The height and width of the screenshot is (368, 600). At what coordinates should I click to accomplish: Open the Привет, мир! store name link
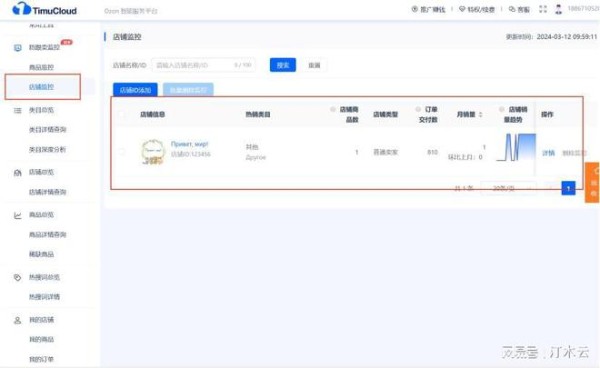(x=189, y=144)
